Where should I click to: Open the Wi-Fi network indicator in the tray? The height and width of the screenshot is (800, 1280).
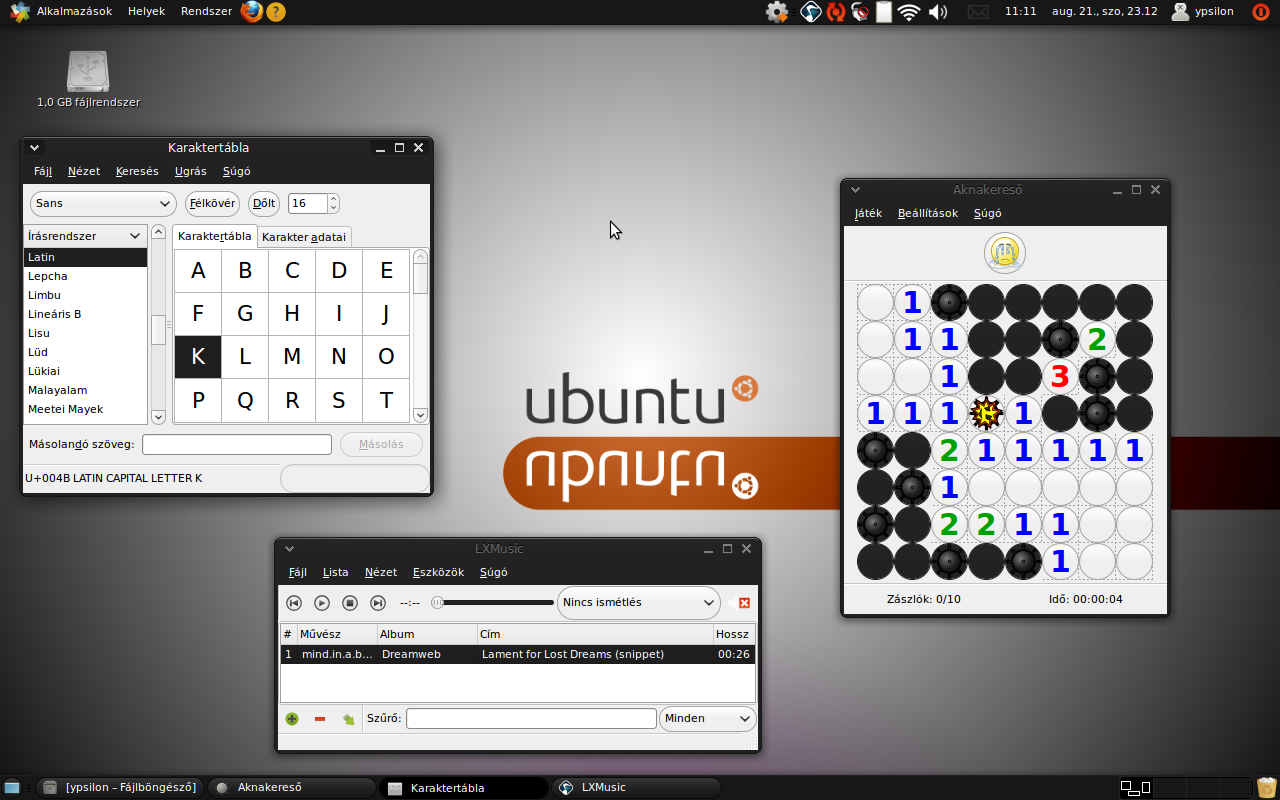[908, 12]
